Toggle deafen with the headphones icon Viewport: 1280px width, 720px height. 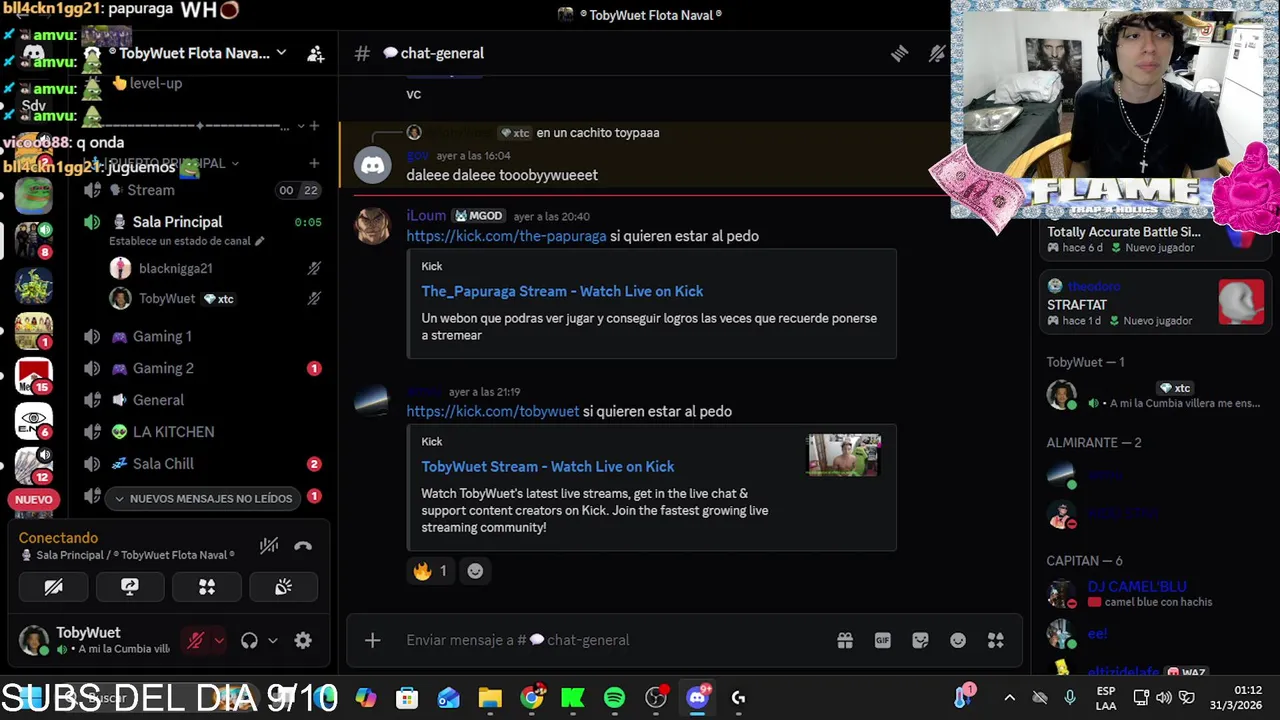(x=249, y=641)
